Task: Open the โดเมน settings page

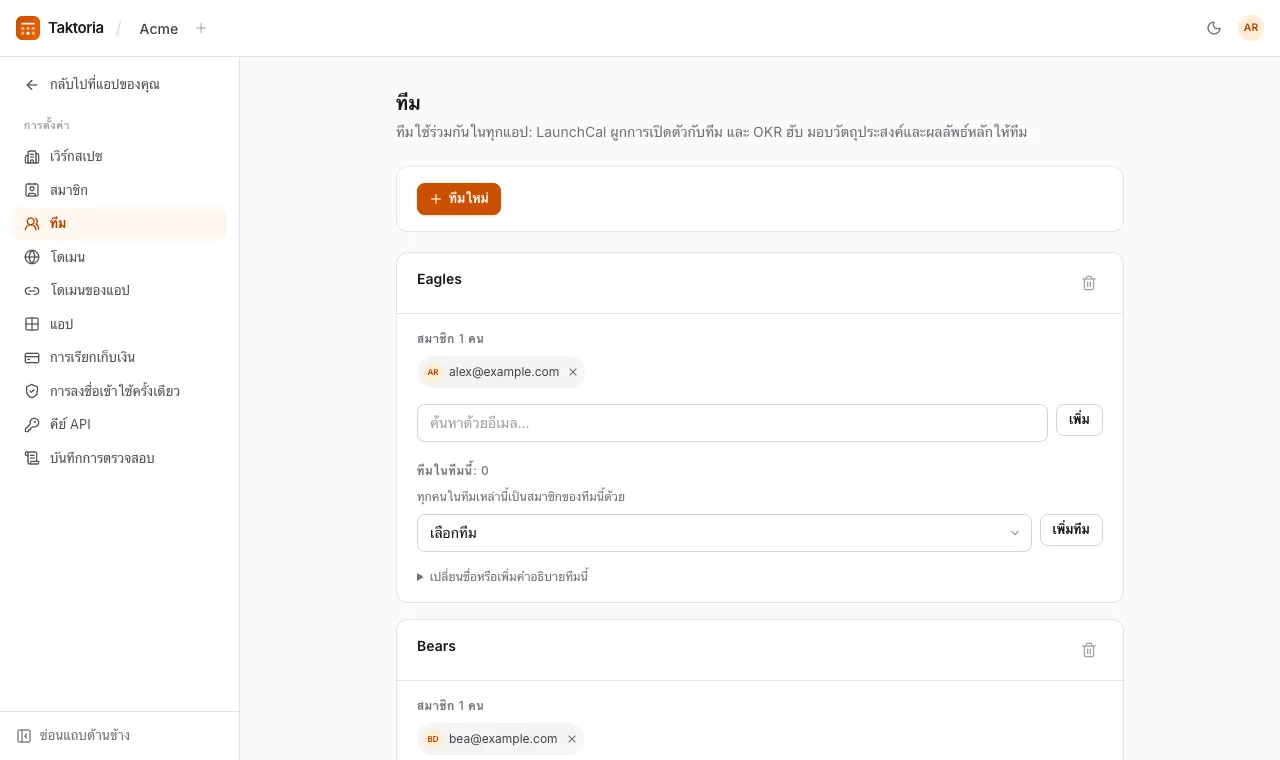Action: click(120, 257)
